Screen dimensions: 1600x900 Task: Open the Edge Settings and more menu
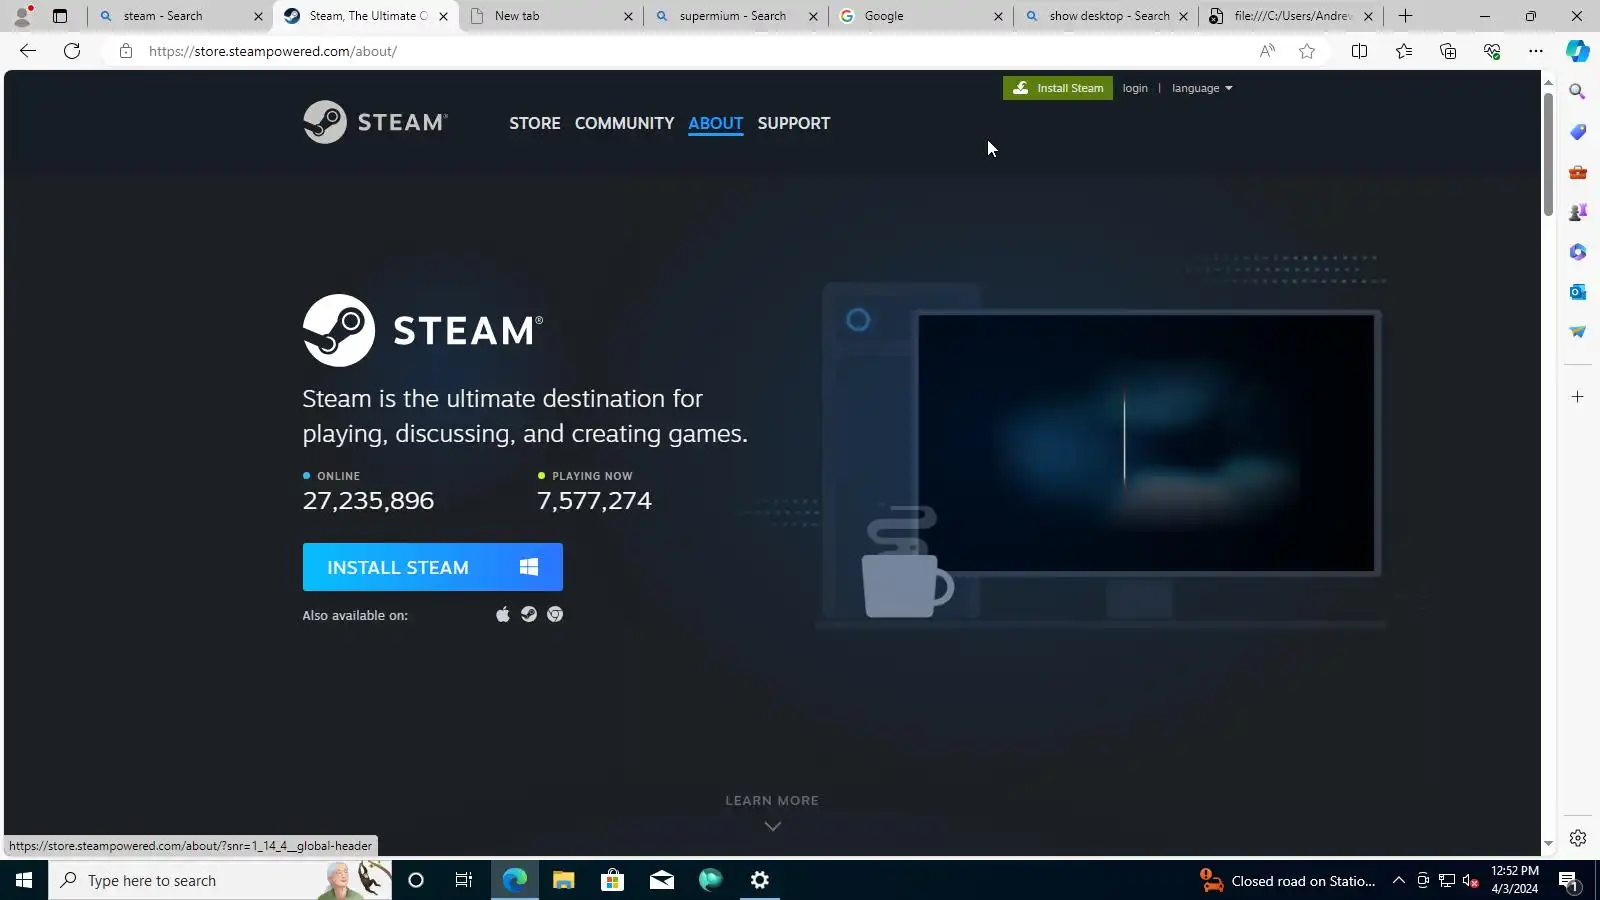point(1536,51)
